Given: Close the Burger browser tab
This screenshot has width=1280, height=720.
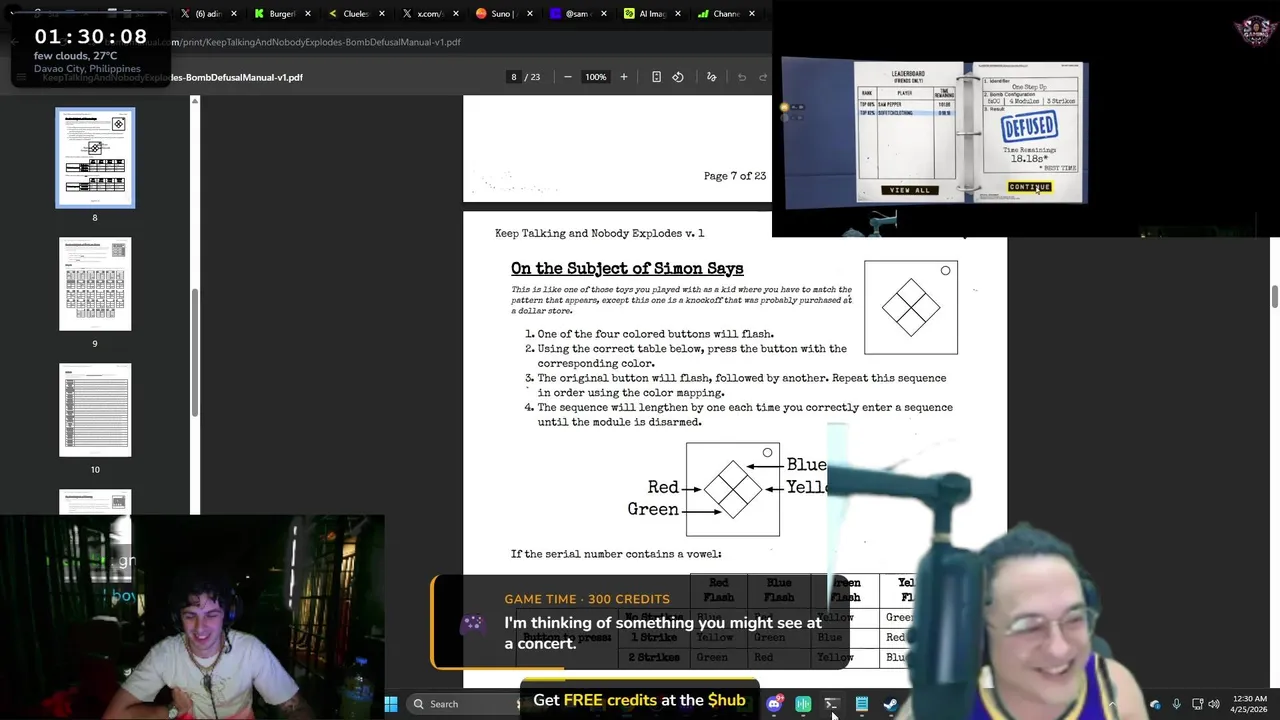Looking at the screenshot, I should (x=308, y=14).
